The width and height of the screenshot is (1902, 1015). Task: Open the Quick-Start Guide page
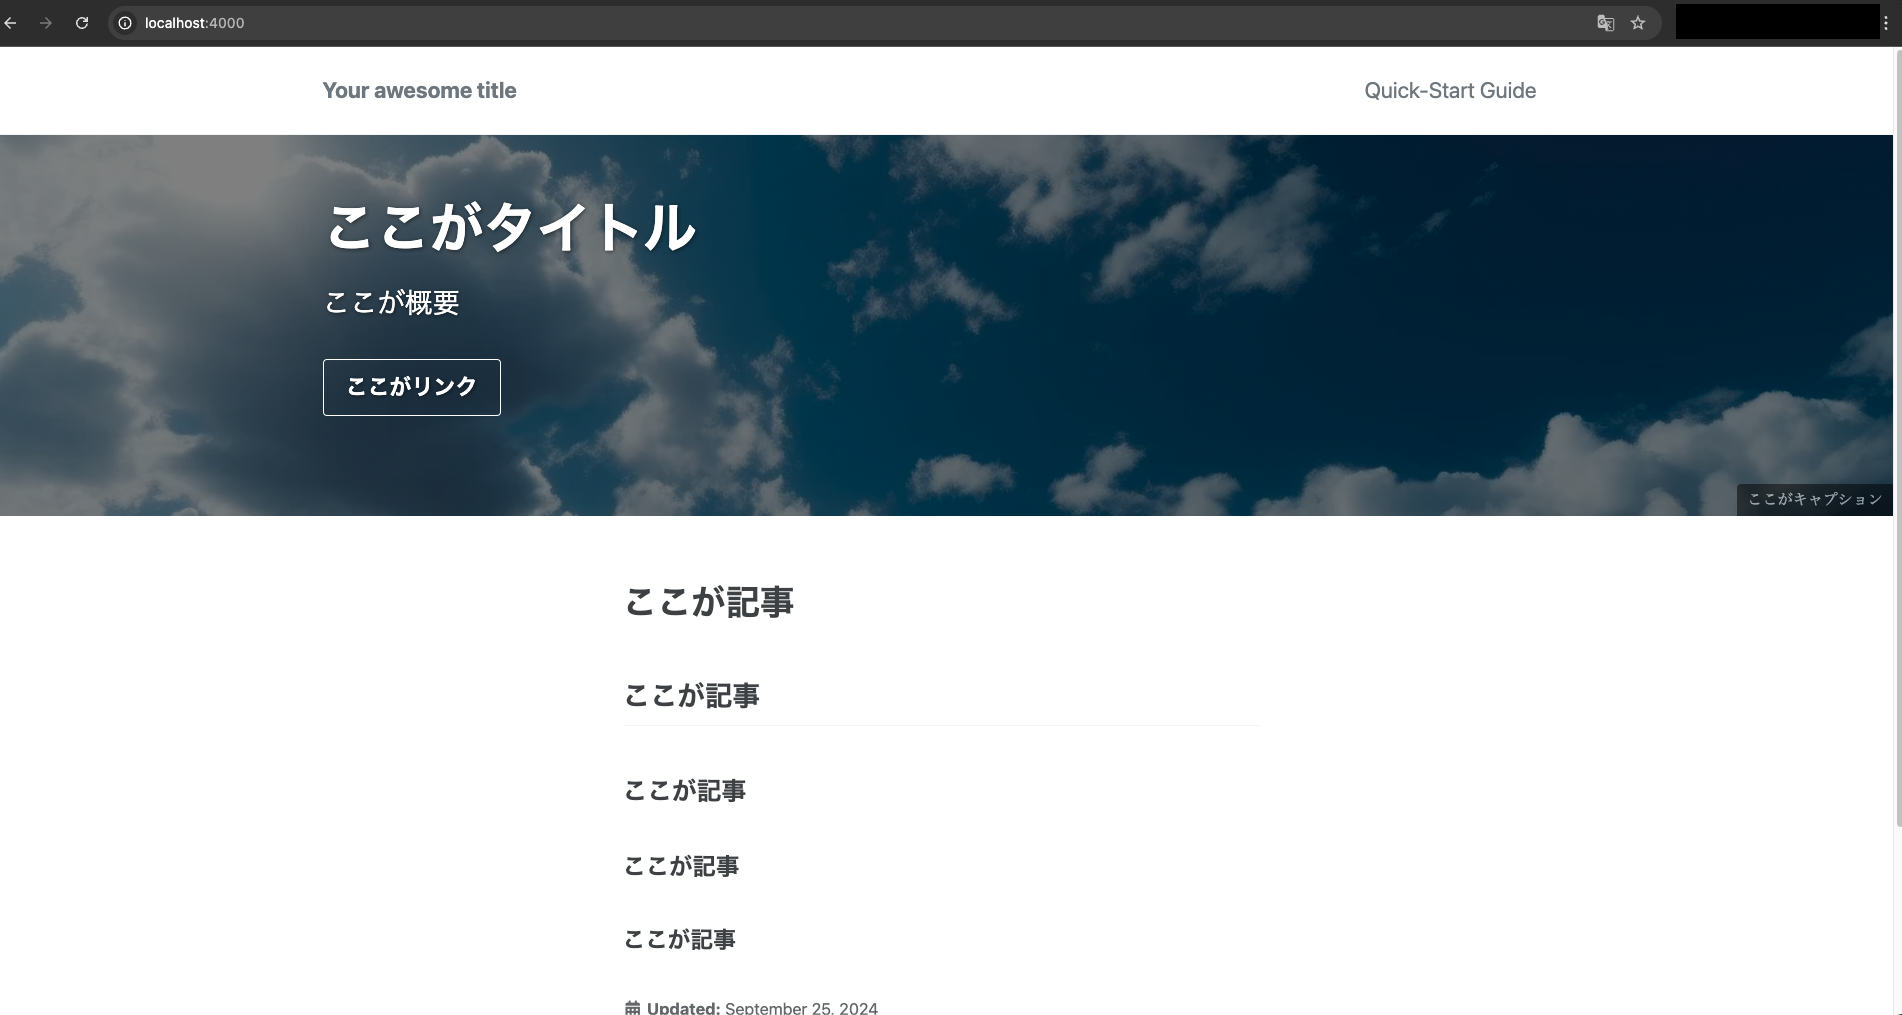coord(1449,90)
